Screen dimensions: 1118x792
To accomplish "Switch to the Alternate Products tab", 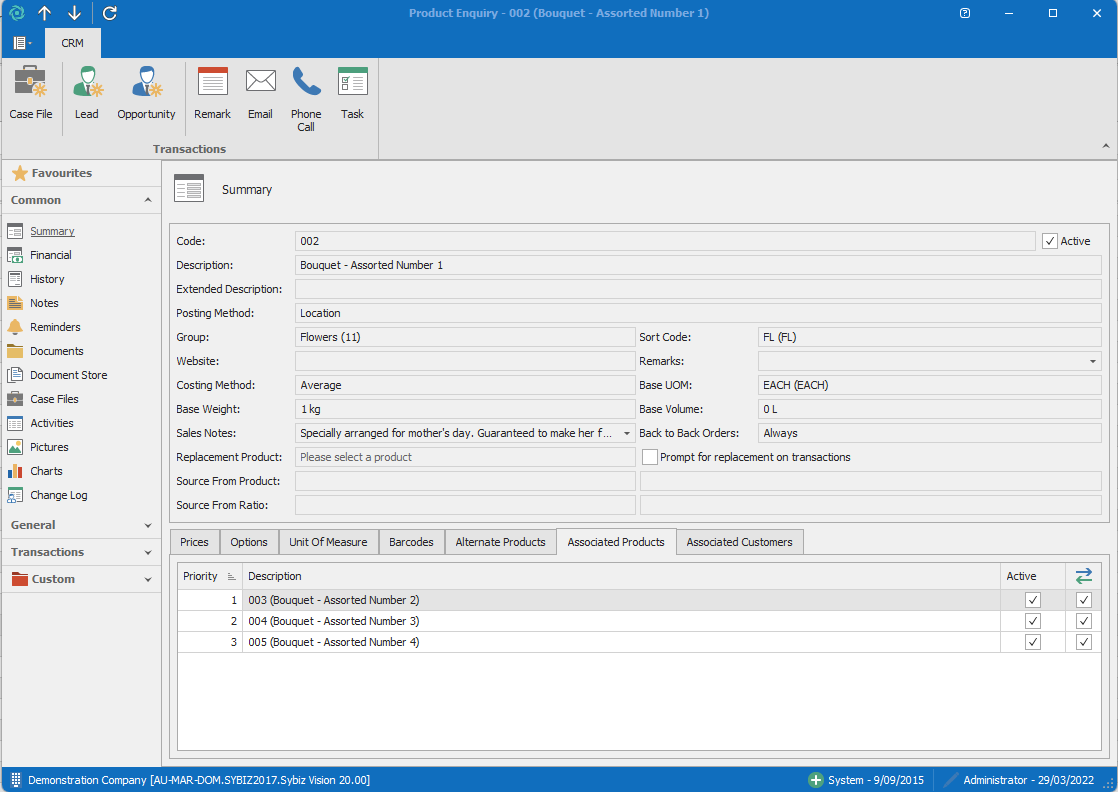I will pos(500,542).
